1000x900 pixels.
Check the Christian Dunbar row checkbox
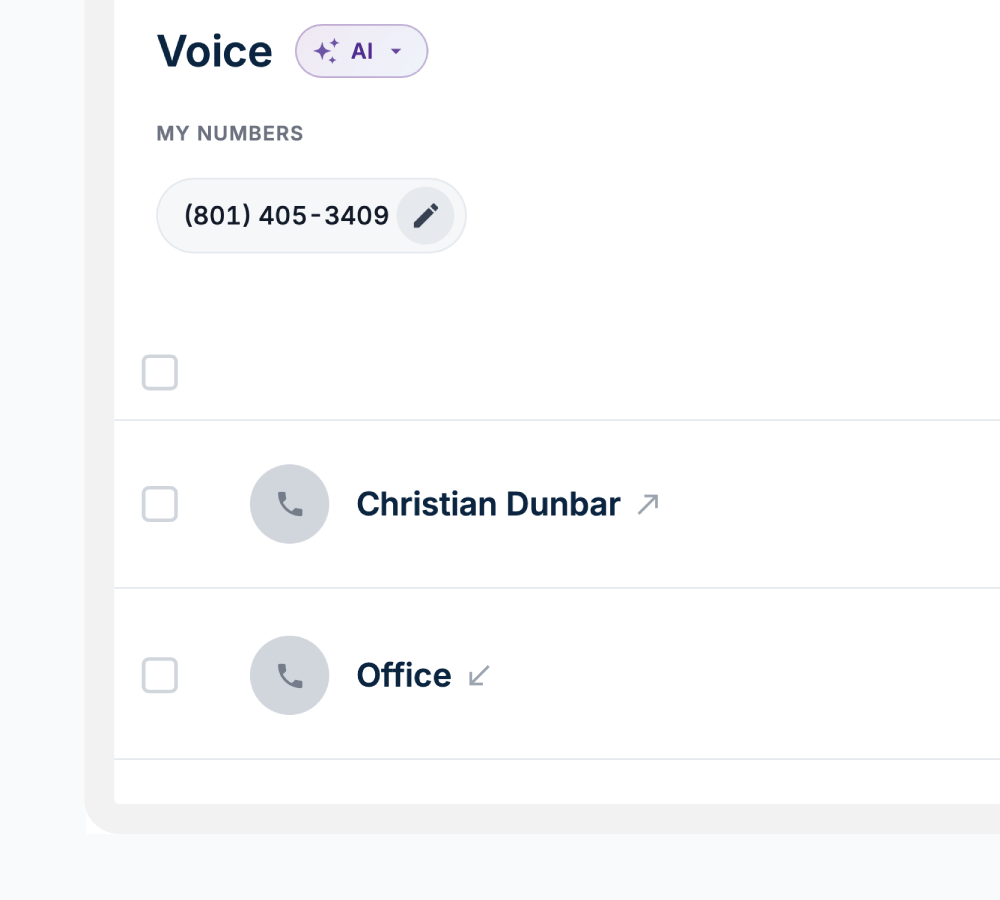click(160, 504)
